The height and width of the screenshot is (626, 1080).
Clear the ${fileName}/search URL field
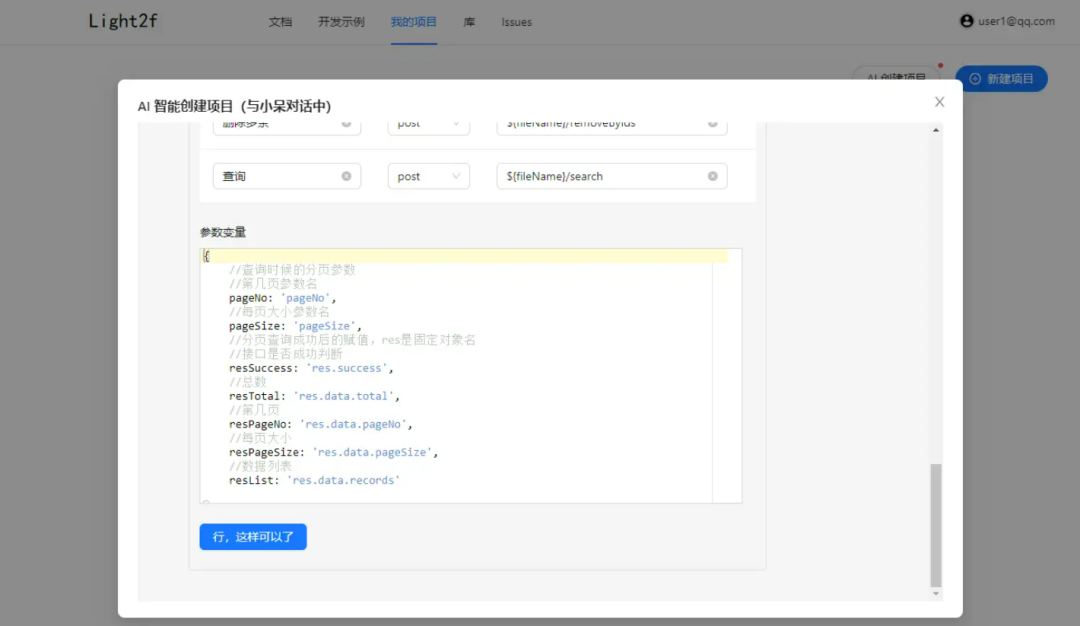click(712, 176)
